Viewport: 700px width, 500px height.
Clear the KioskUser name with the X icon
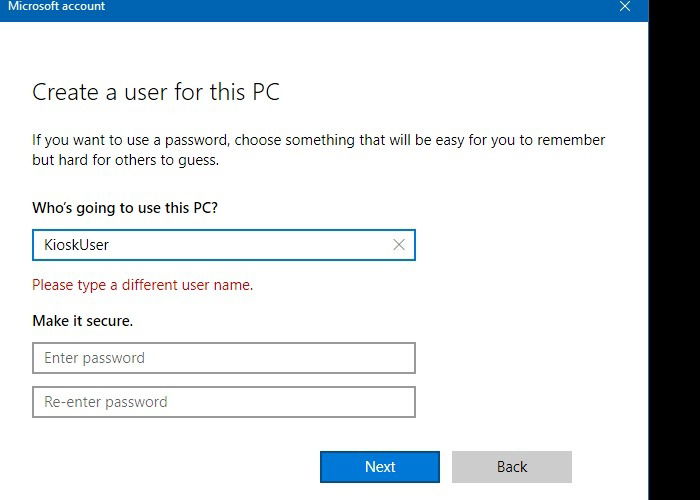click(399, 245)
